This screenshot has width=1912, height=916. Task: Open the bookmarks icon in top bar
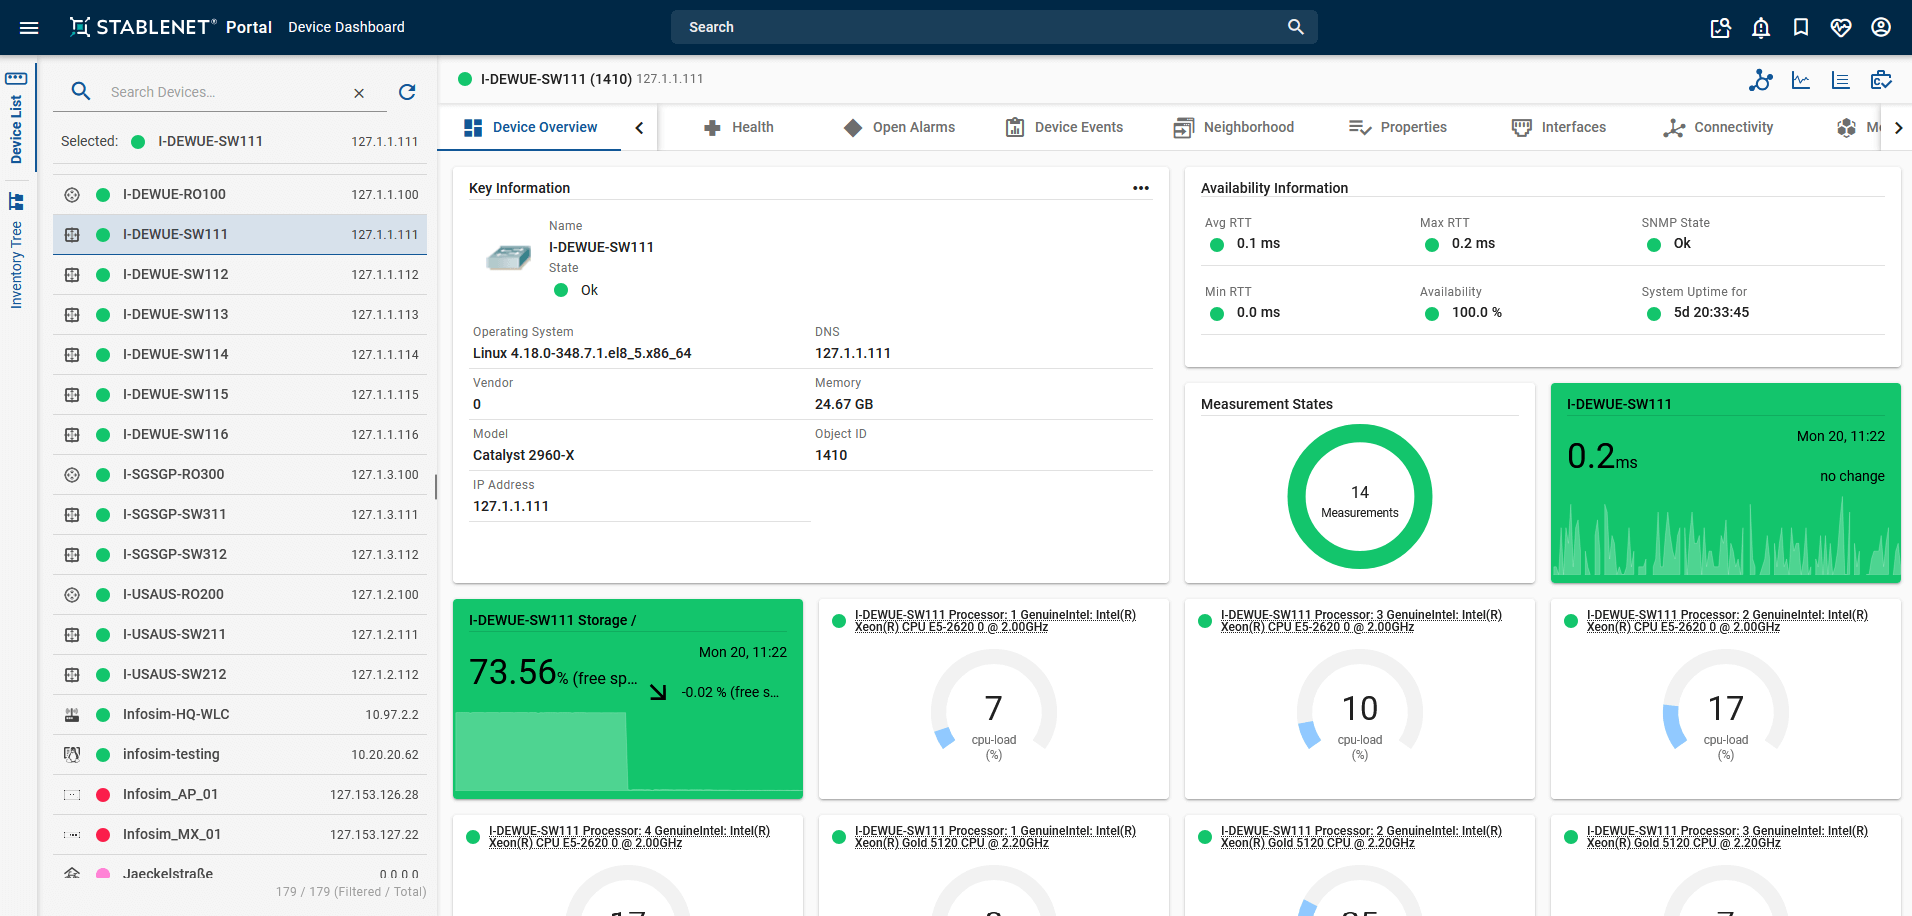[1801, 27]
